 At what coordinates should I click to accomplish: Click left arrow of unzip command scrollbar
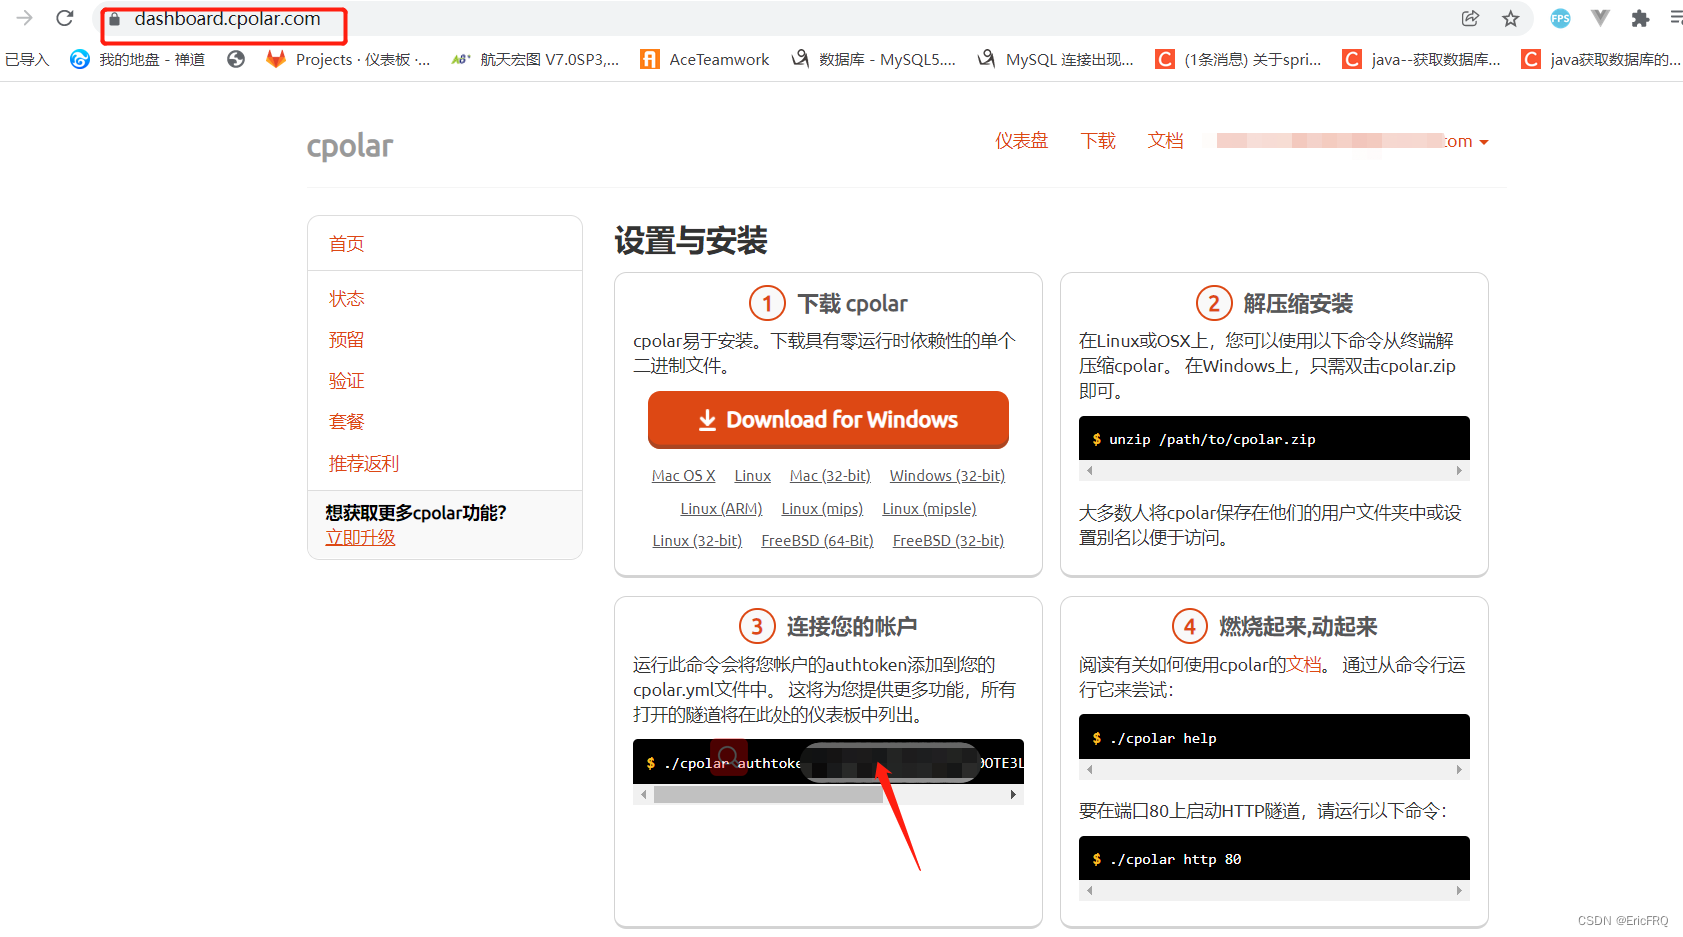click(1090, 471)
